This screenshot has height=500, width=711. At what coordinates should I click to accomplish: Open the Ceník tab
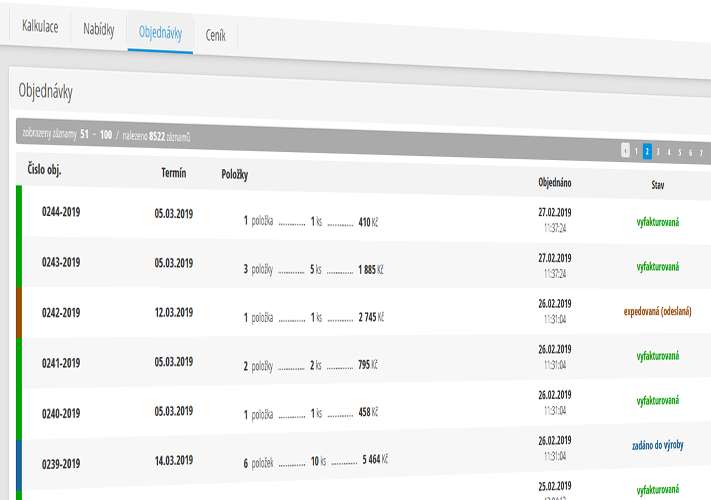[215, 35]
